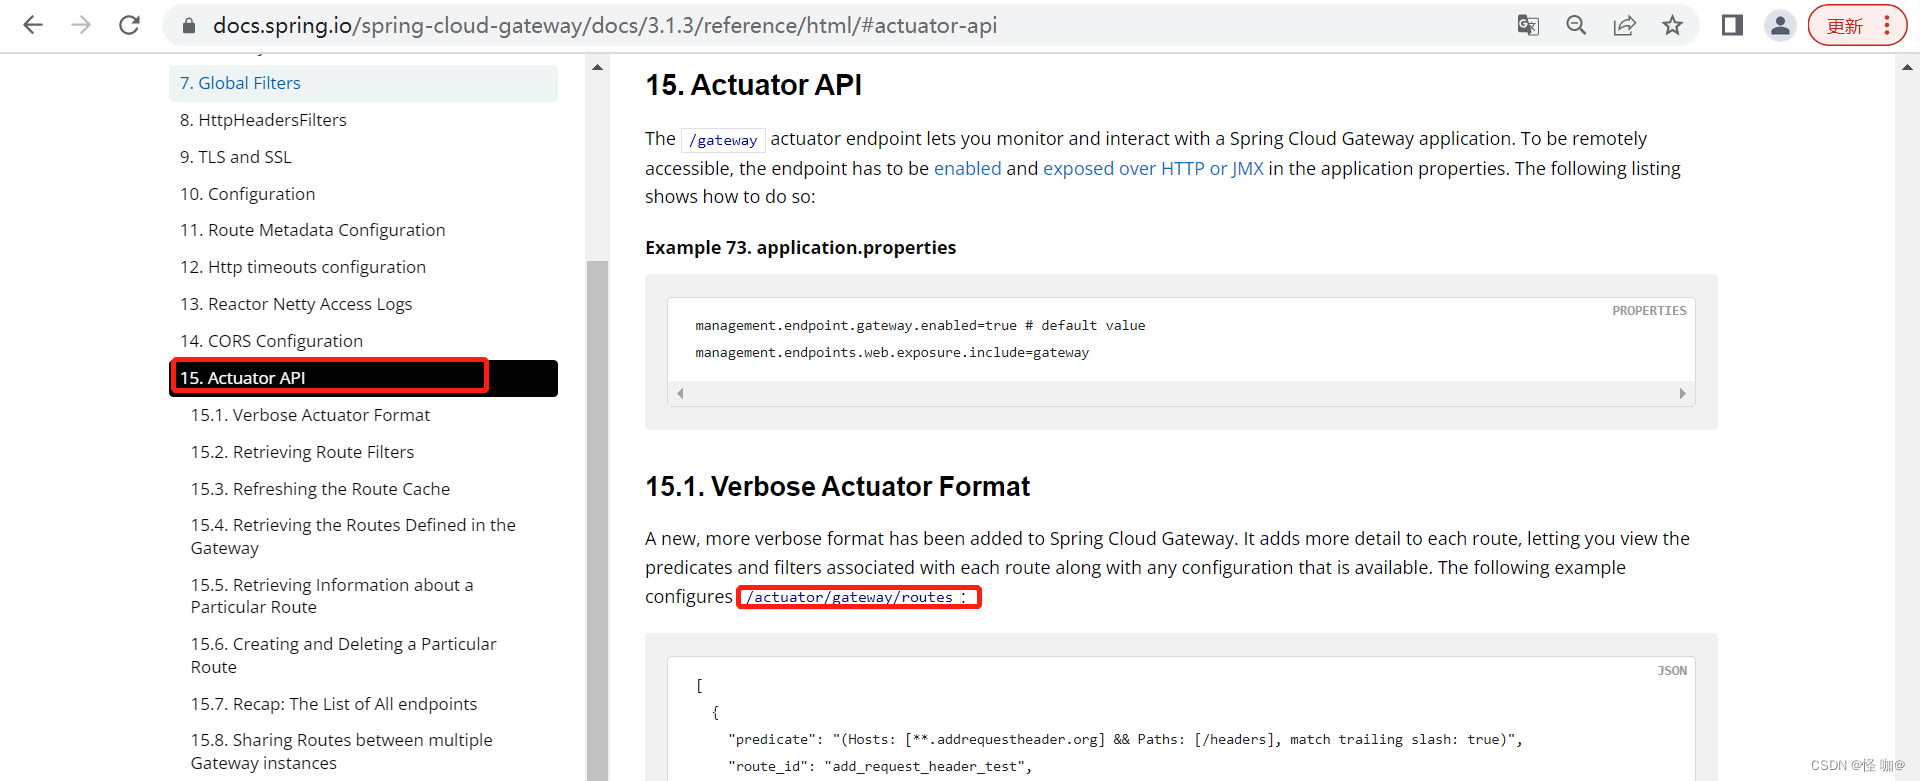Open 10. Configuration section
Image resolution: width=1920 pixels, height=781 pixels.
(247, 194)
